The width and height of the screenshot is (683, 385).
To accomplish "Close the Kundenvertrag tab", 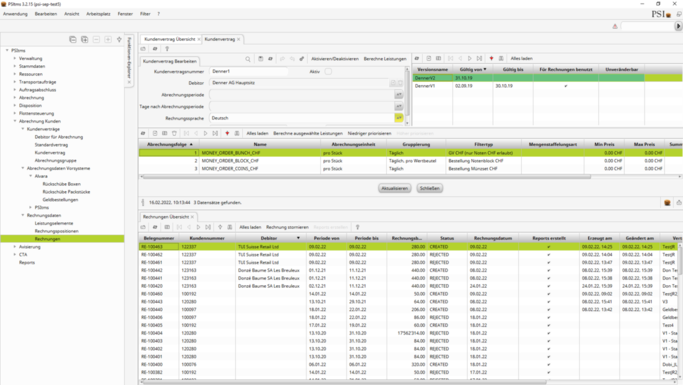I will point(238,39).
